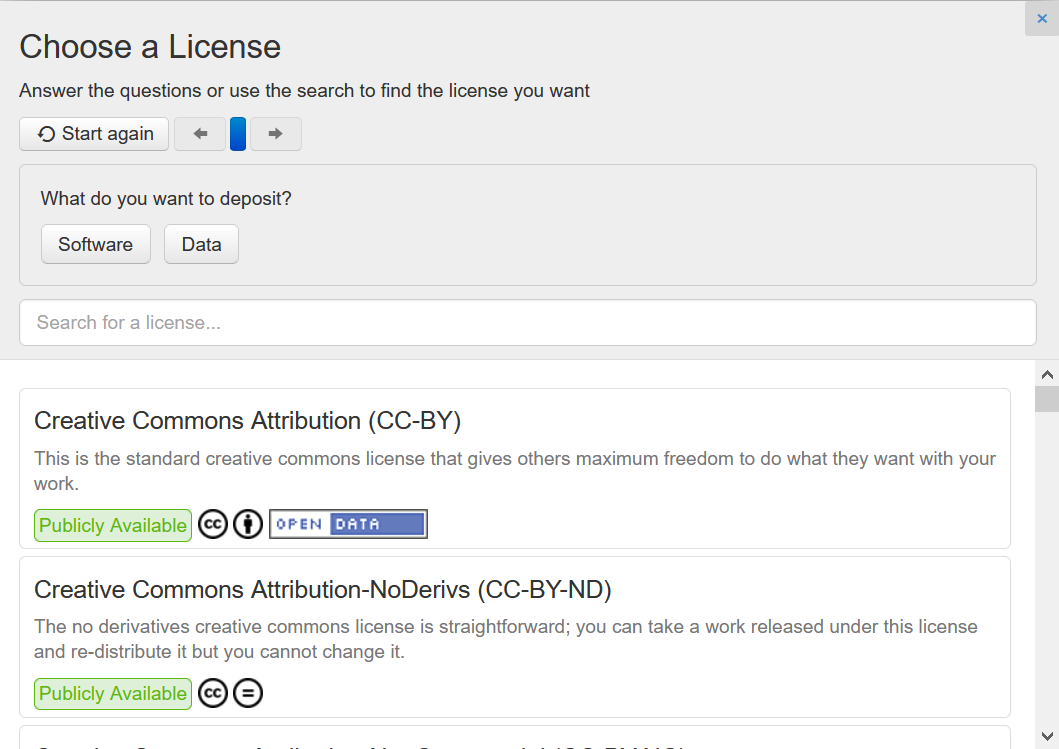
Task: Click Publicly Available label on CC-BY-ND
Action: point(113,694)
